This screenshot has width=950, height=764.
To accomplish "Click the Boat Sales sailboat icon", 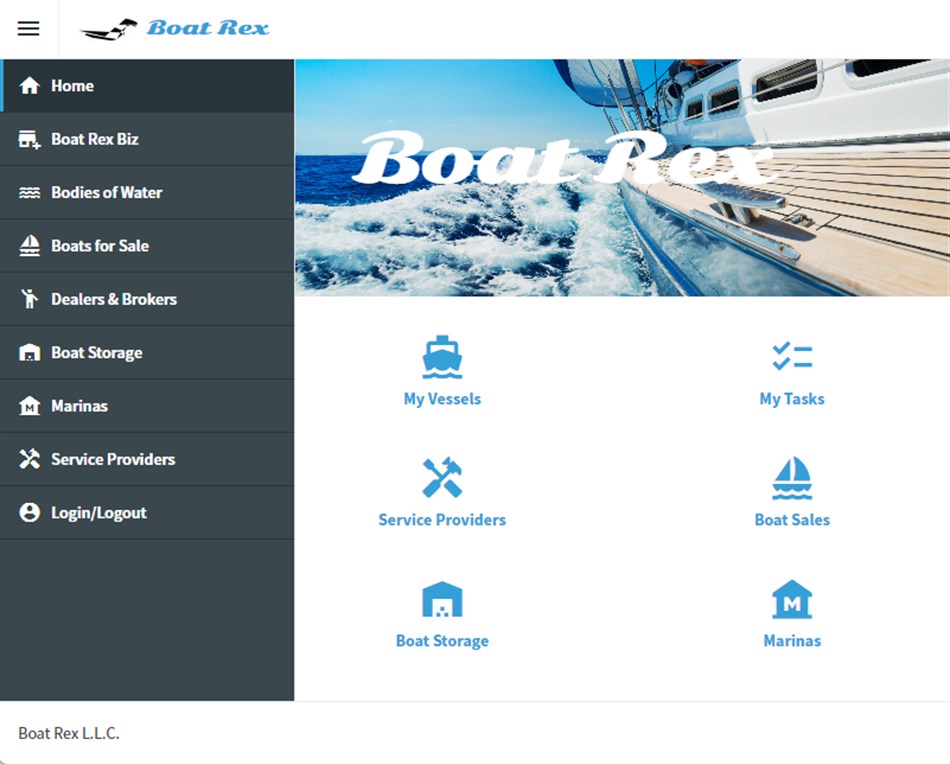I will pyautogui.click(x=792, y=477).
